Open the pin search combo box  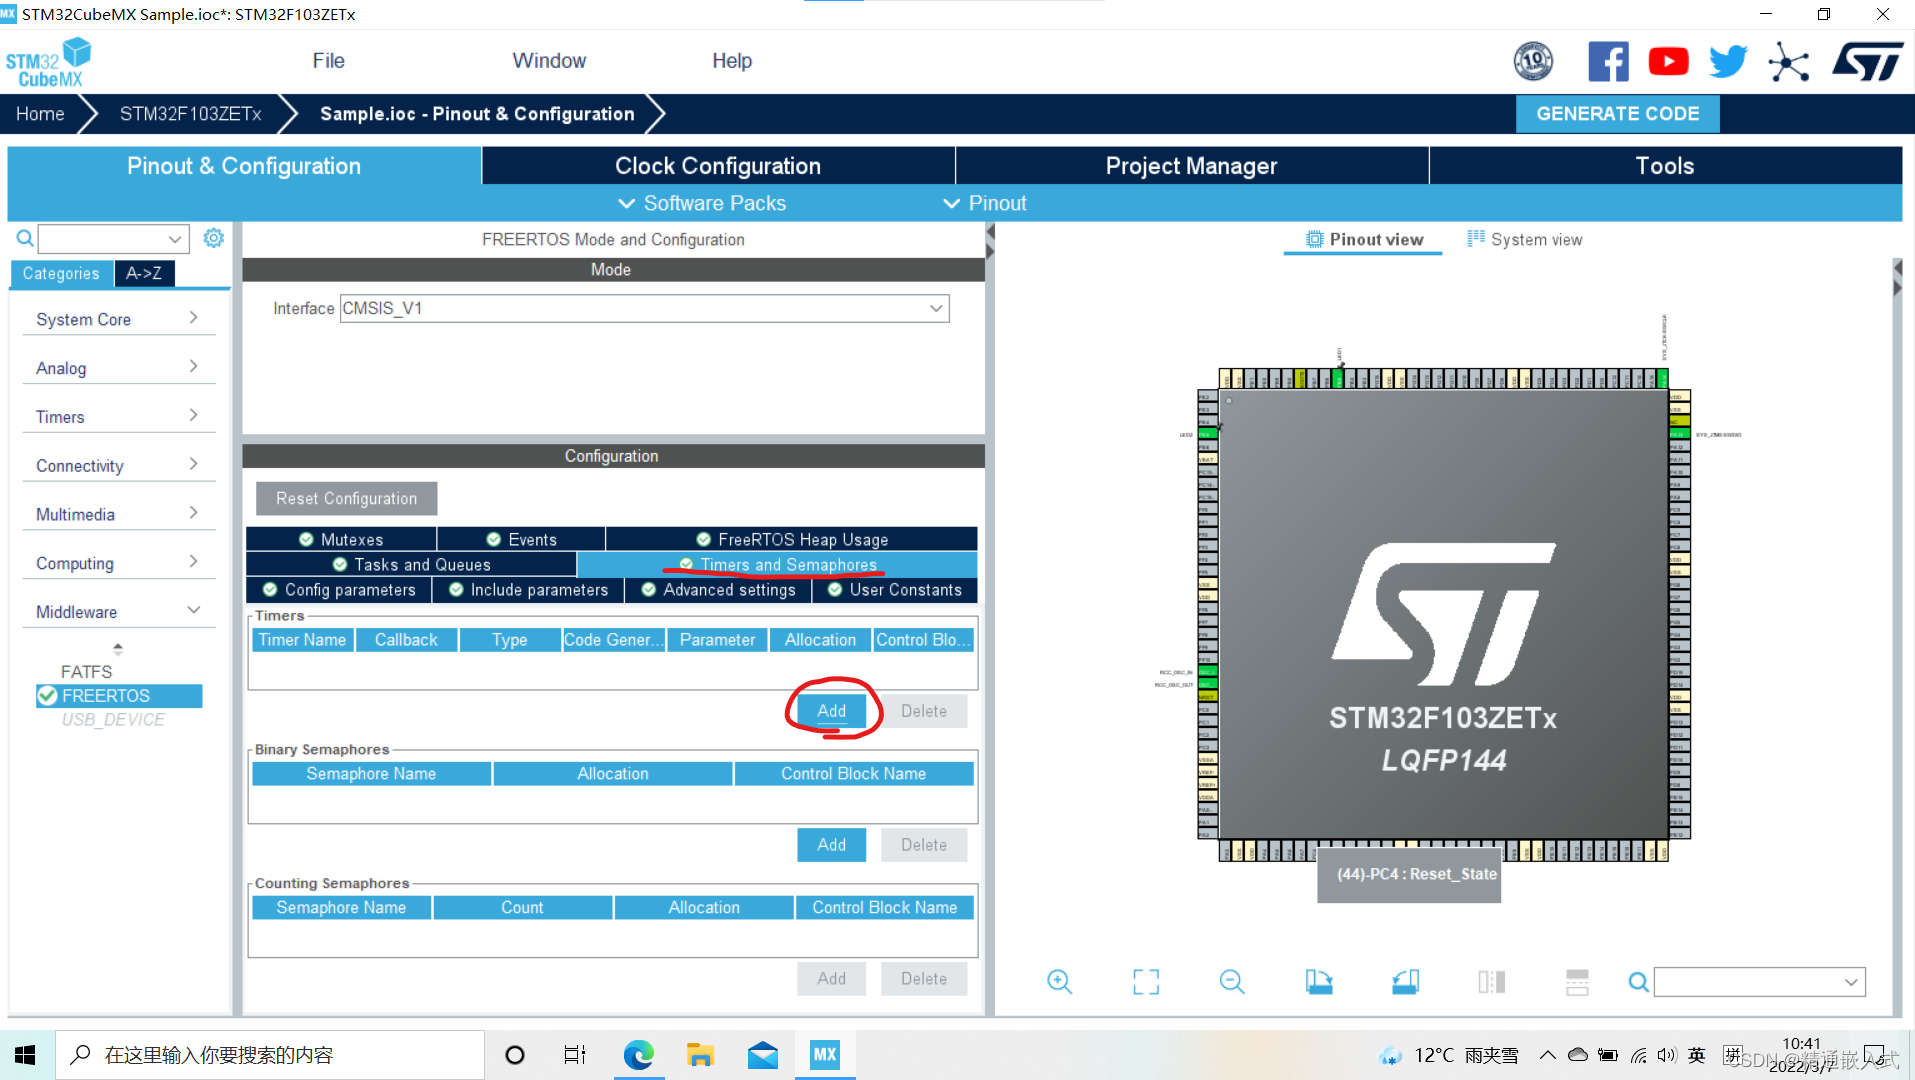1760,982
